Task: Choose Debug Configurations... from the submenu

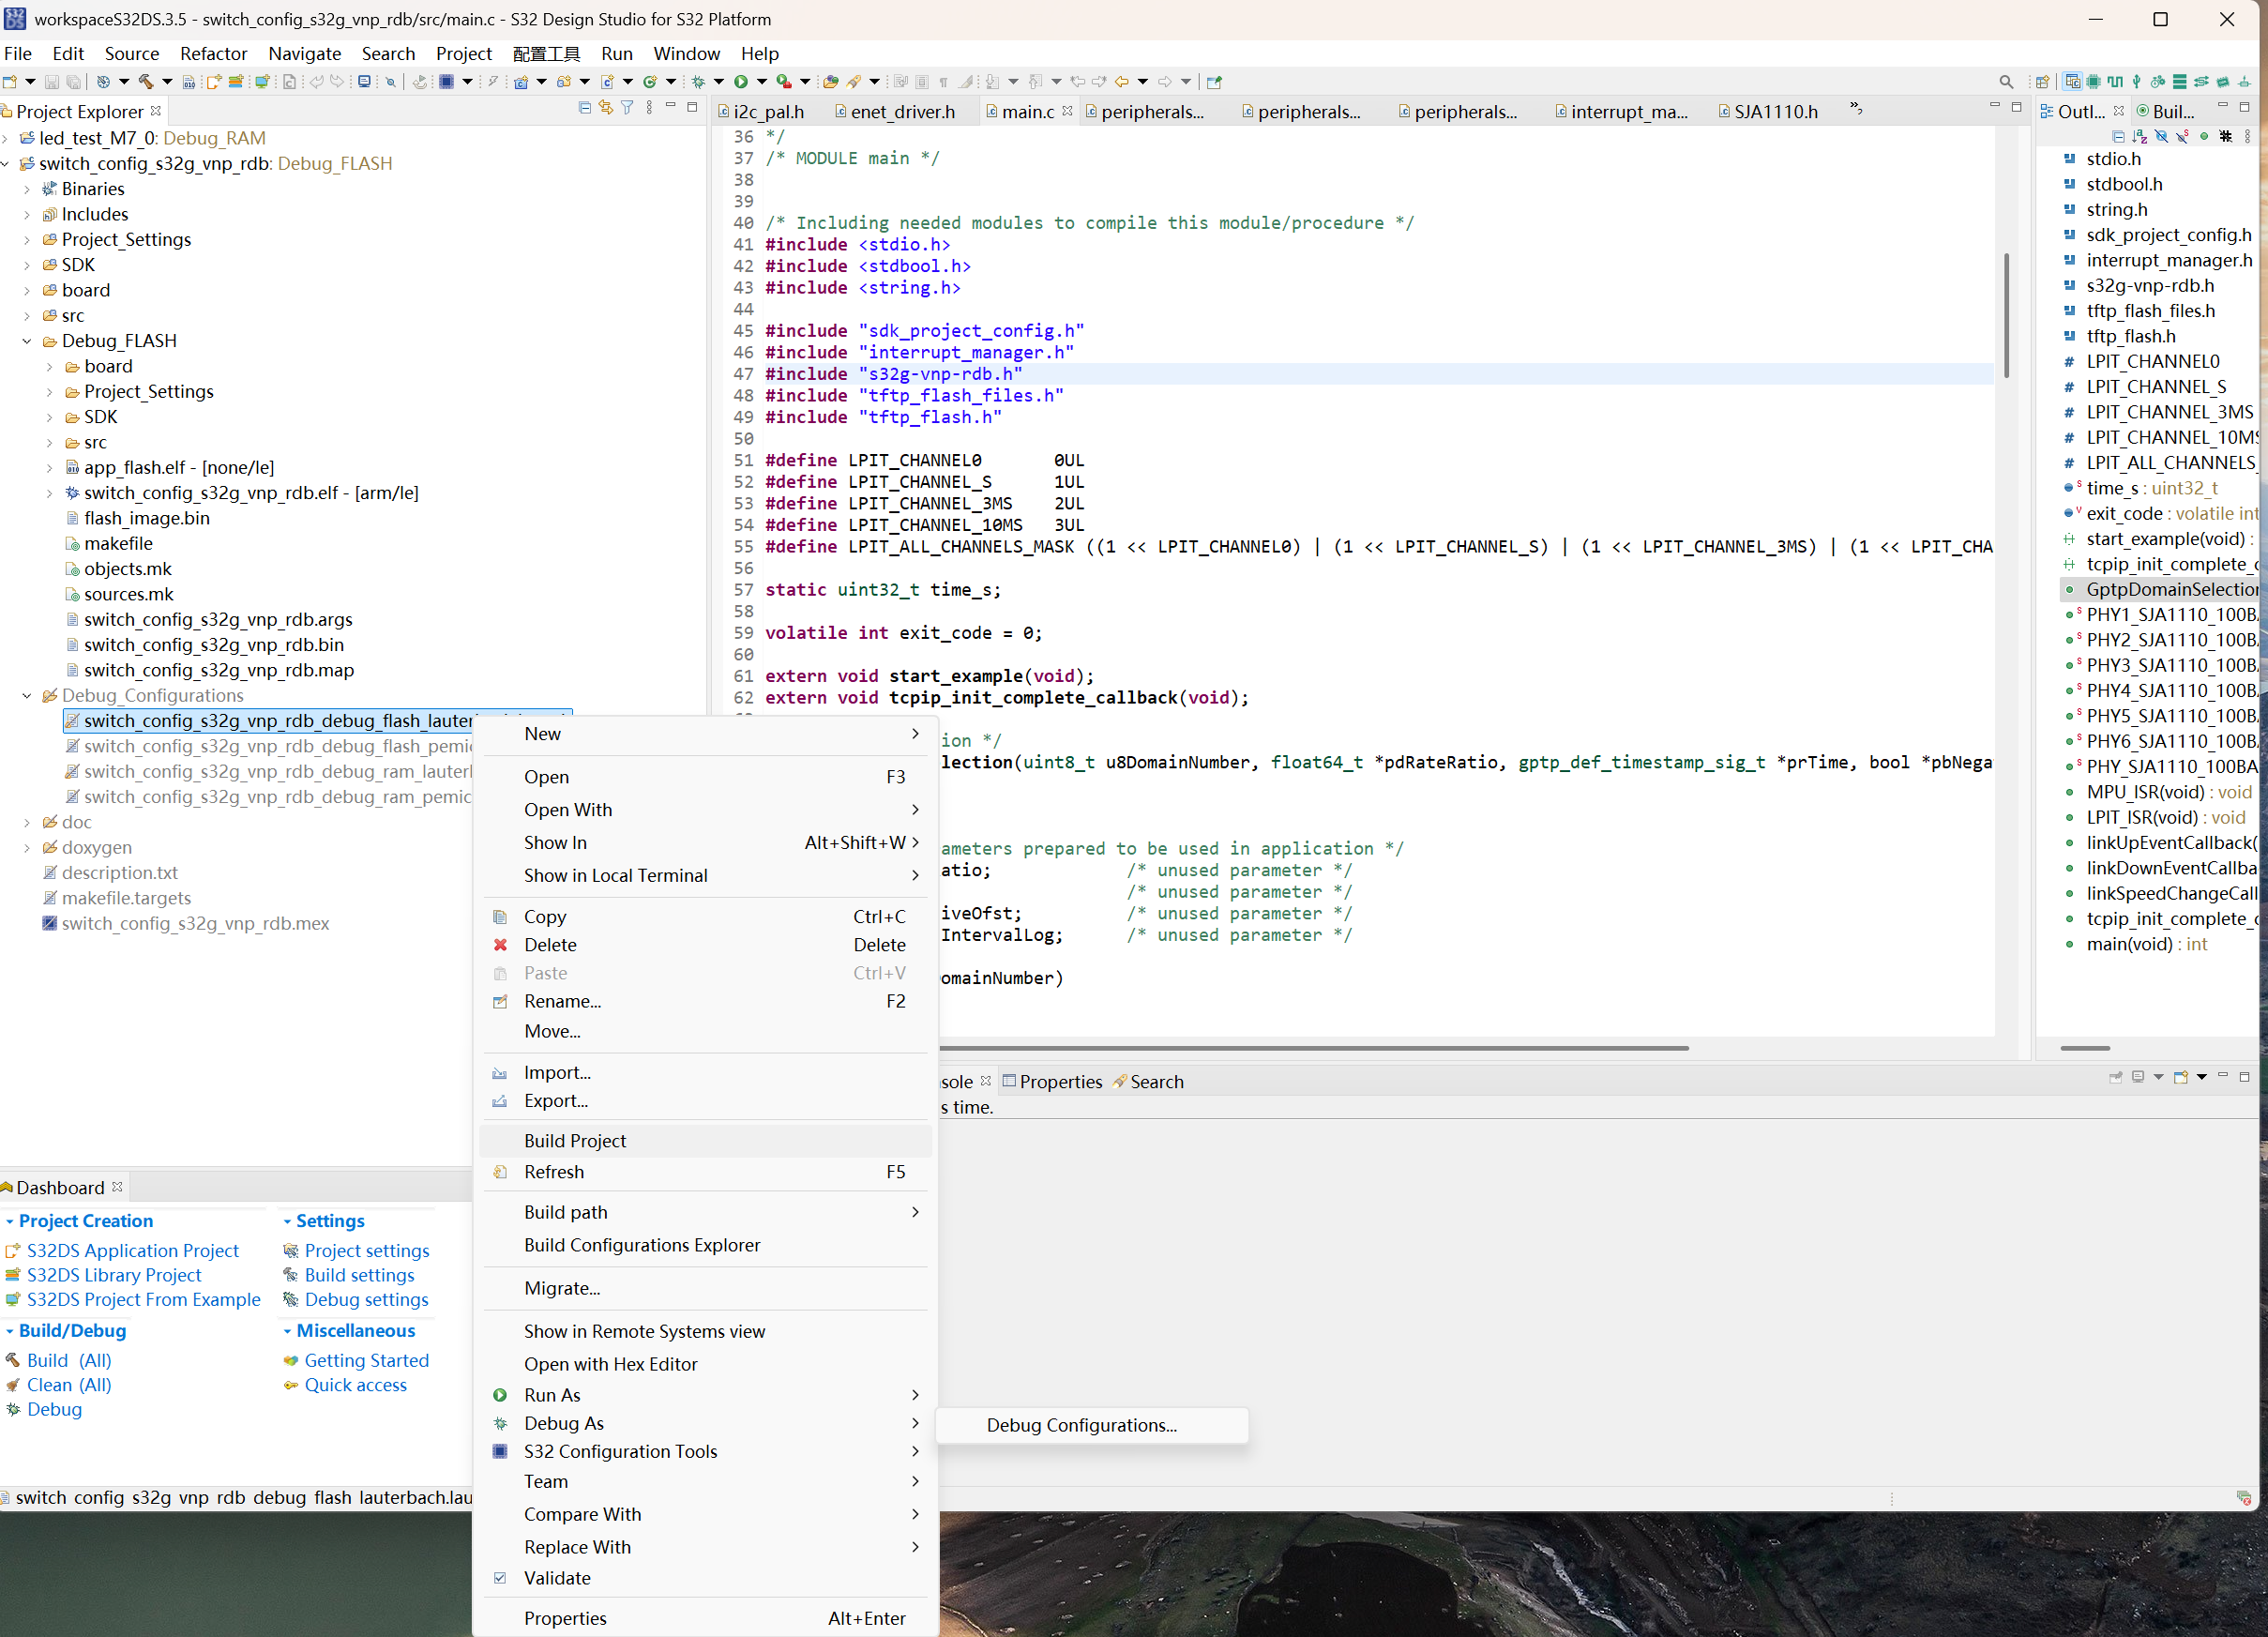Action: tap(1081, 1425)
